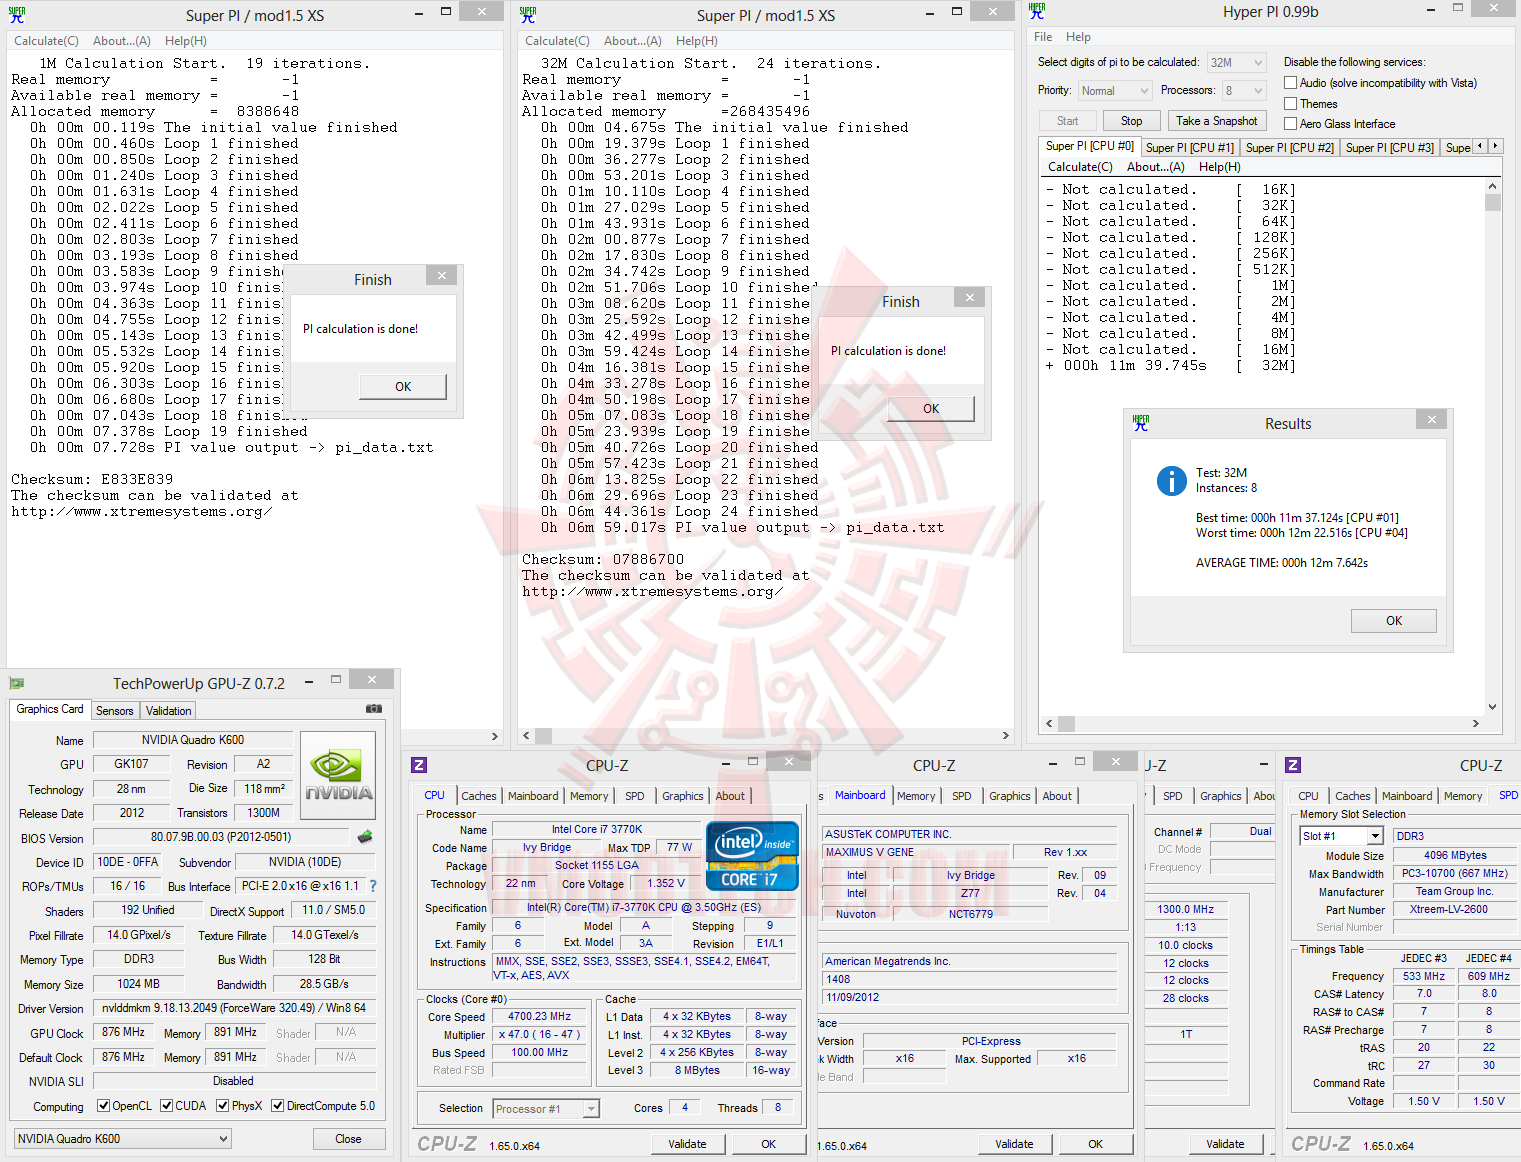Click the Stop button in Hyper PI
Viewport: 1521px width, 1162px height.
(1131, 121)
